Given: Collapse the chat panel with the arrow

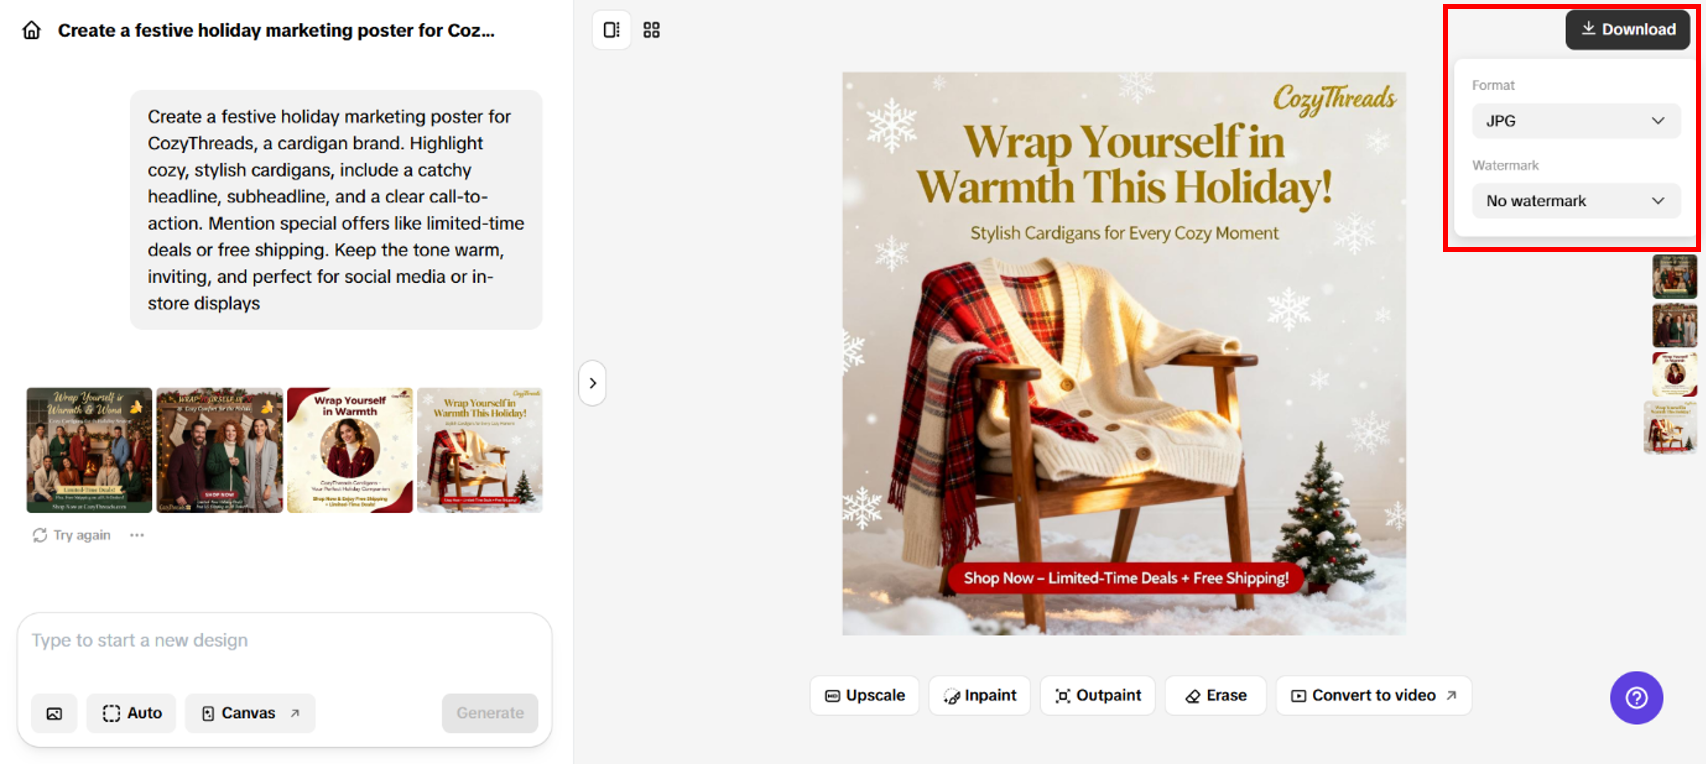Looking at the screenshot, I should [593, 383].
